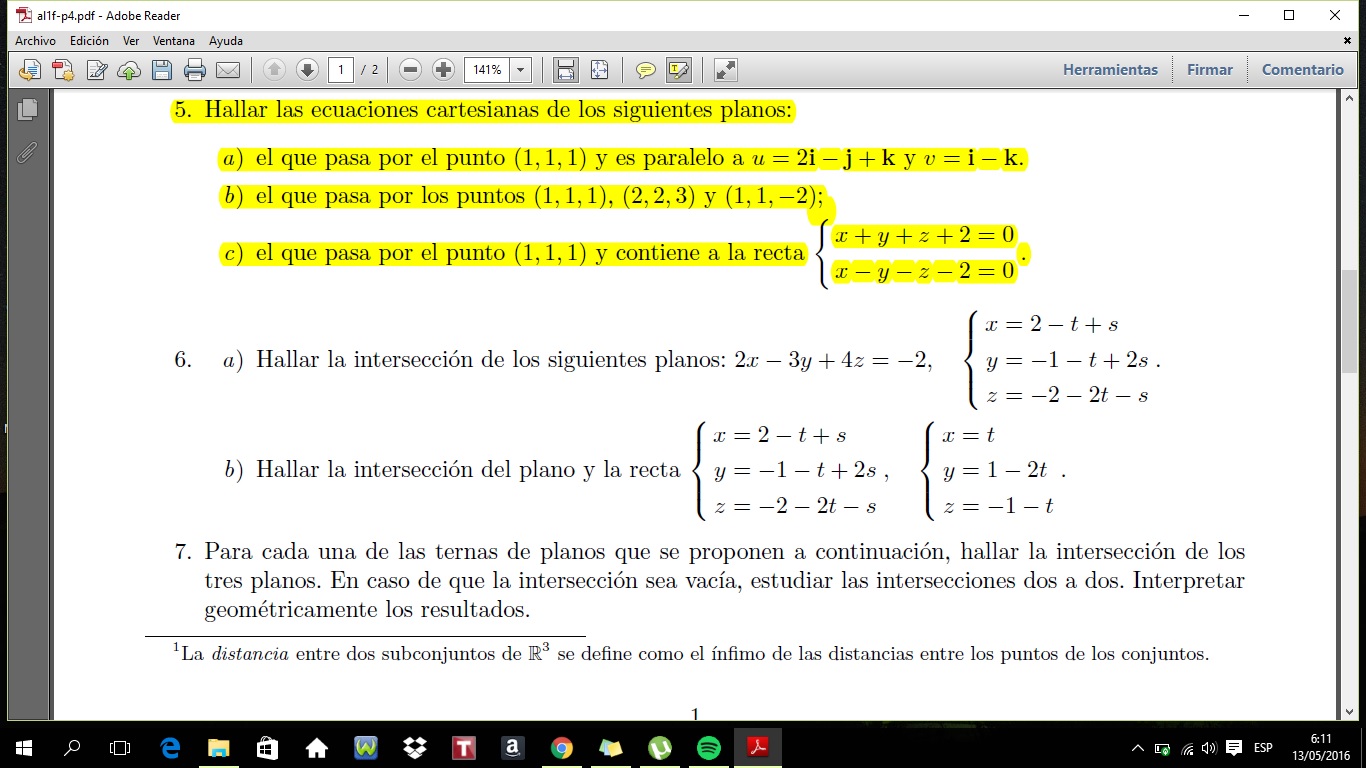Save the PDF with the floppy disk icon
This screenshot has height=768, width=1366.
tap(162, 70)
